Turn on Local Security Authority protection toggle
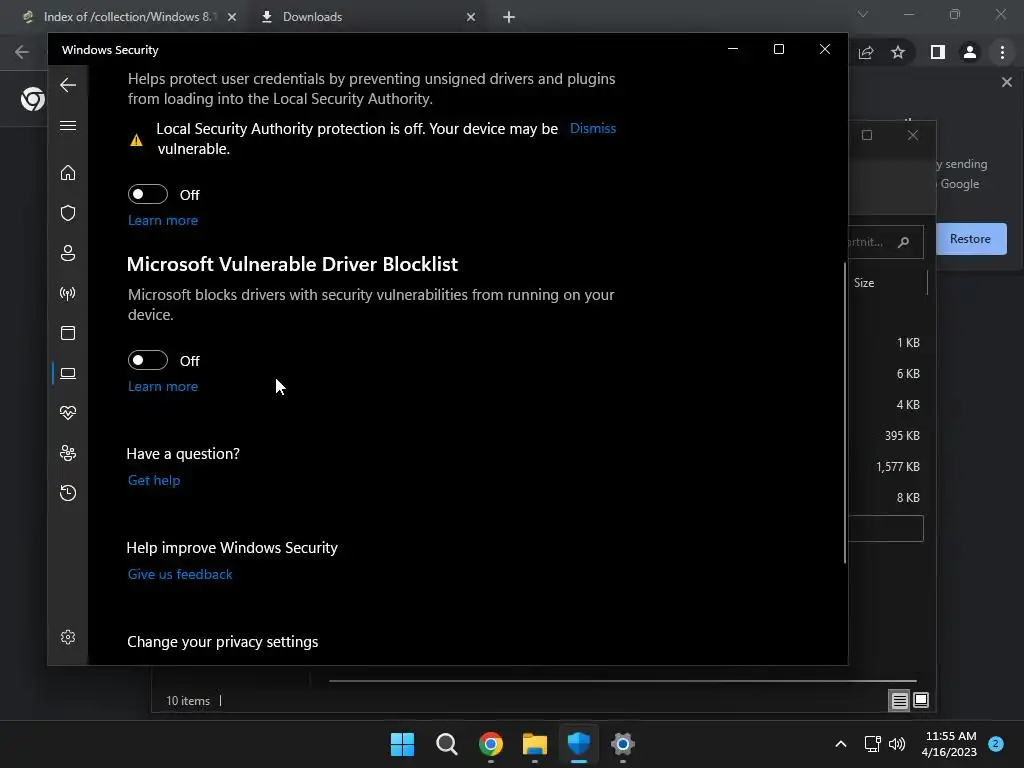 pos(148,195)
